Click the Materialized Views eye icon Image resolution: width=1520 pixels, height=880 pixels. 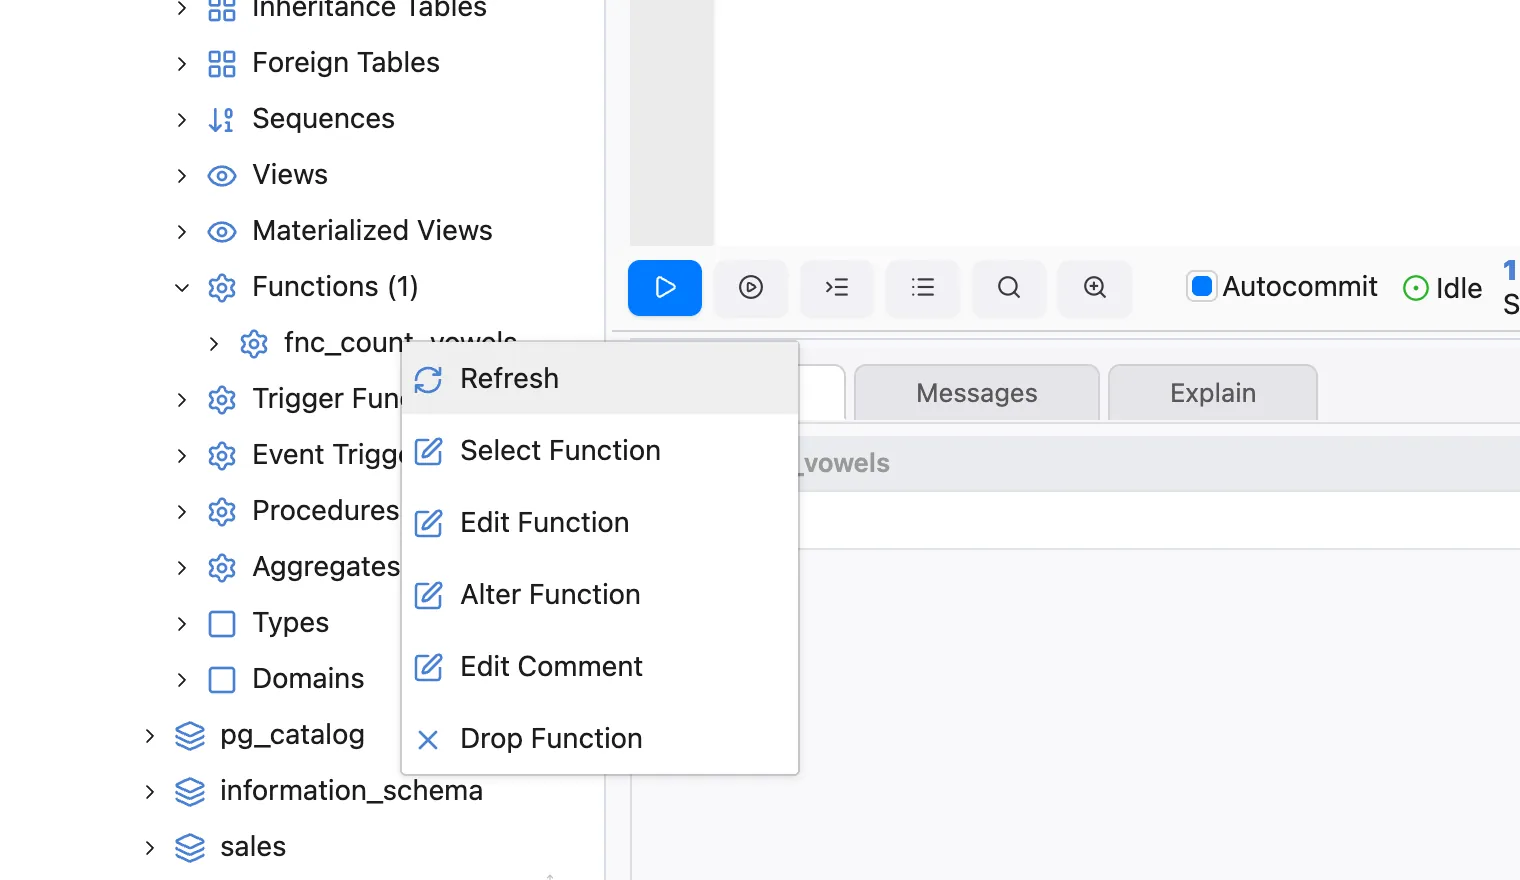click(221, 232)
